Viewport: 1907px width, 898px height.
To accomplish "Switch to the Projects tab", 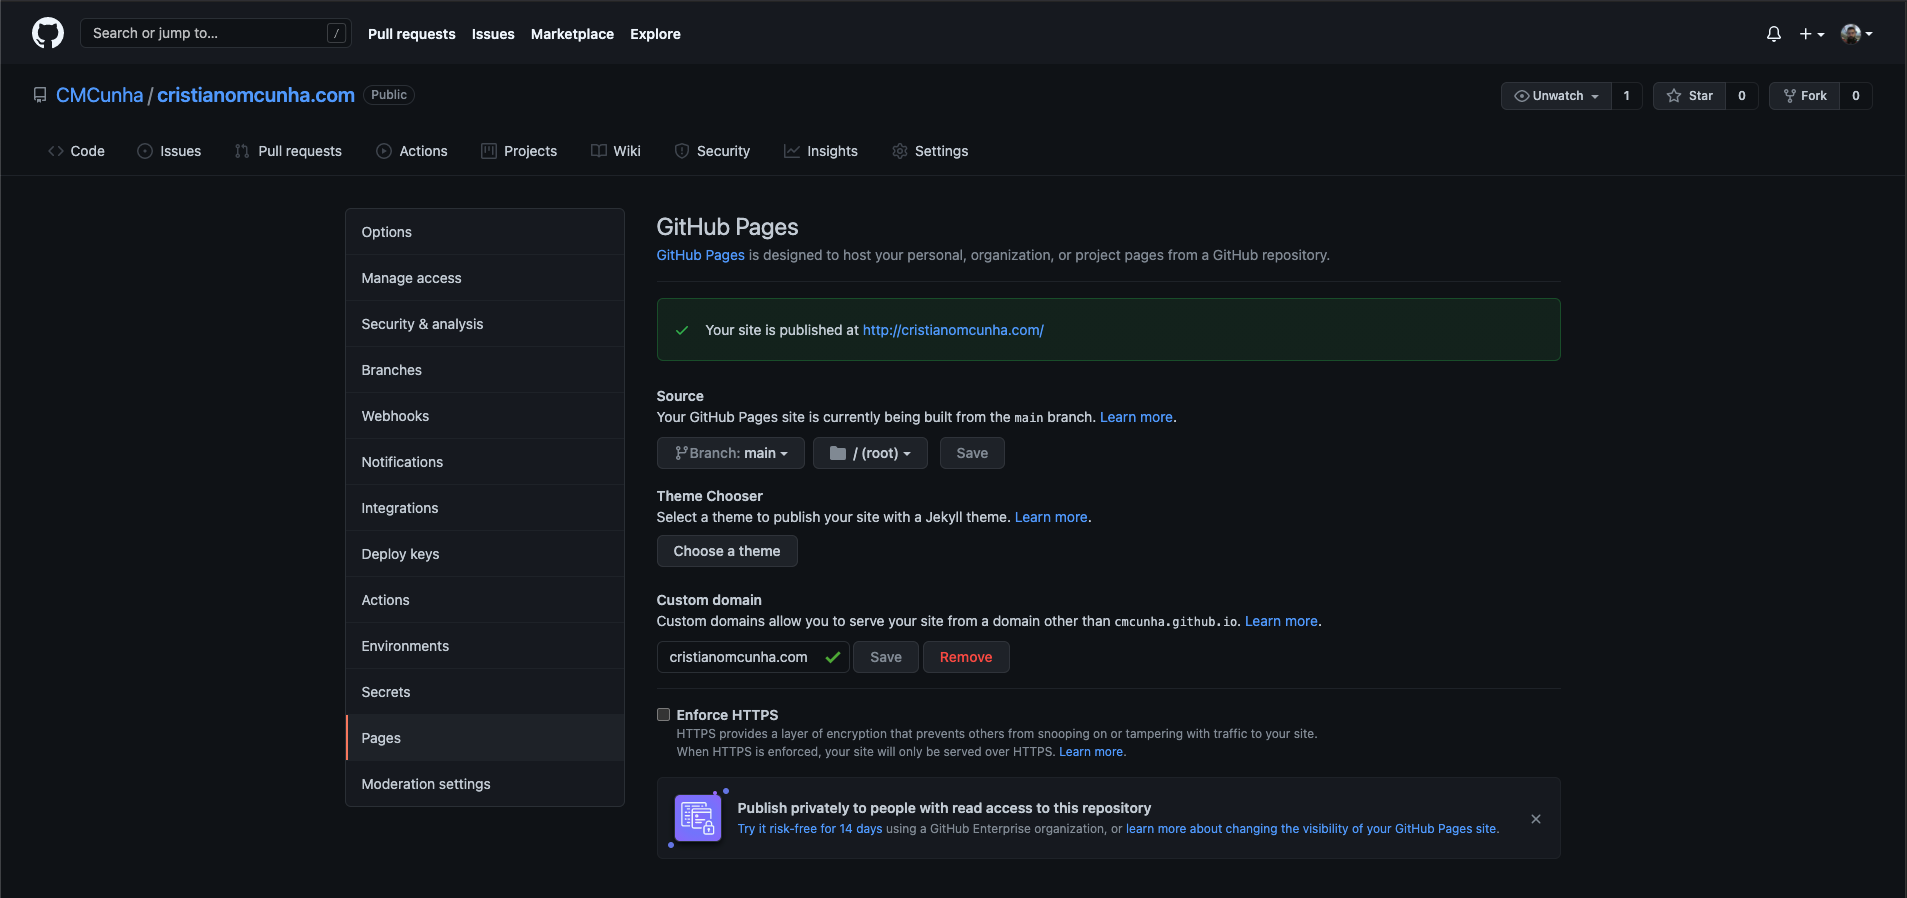I will (519, 151).
